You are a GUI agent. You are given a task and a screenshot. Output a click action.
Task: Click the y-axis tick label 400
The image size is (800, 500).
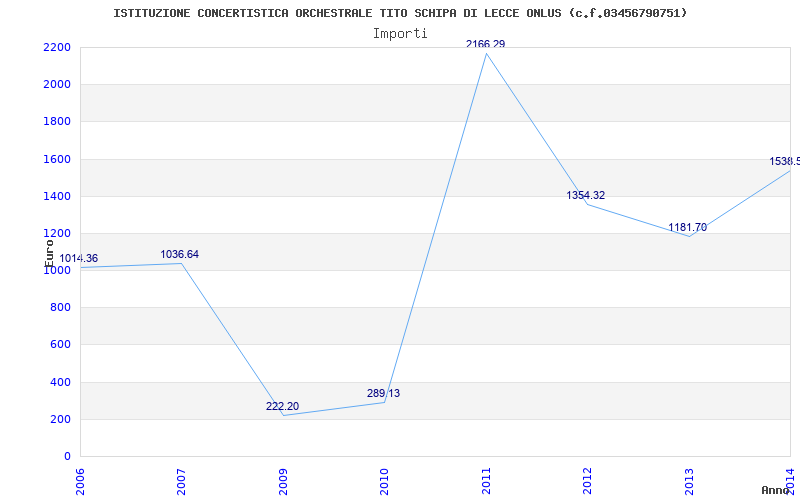click(60, 382)
